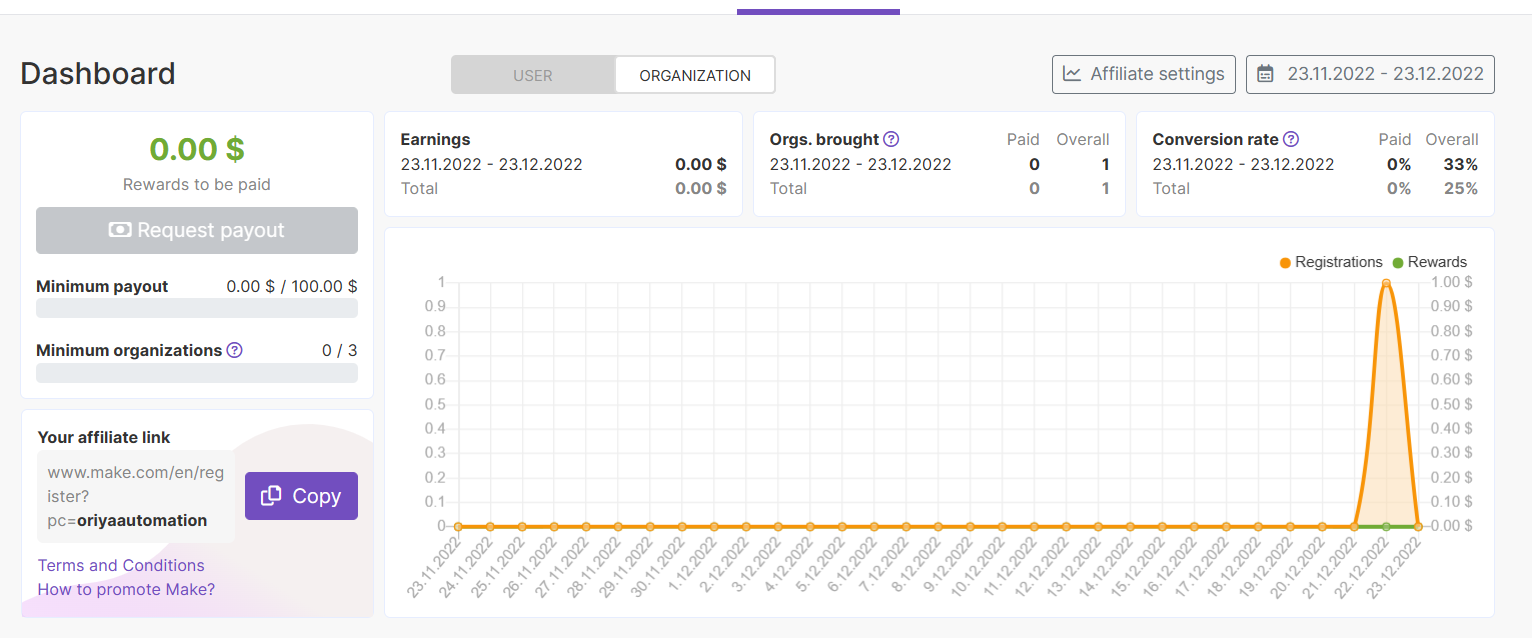Click the Minimum payout progress bar
This screenshot has width=1532, height=638.
click(x=197, y=308)
